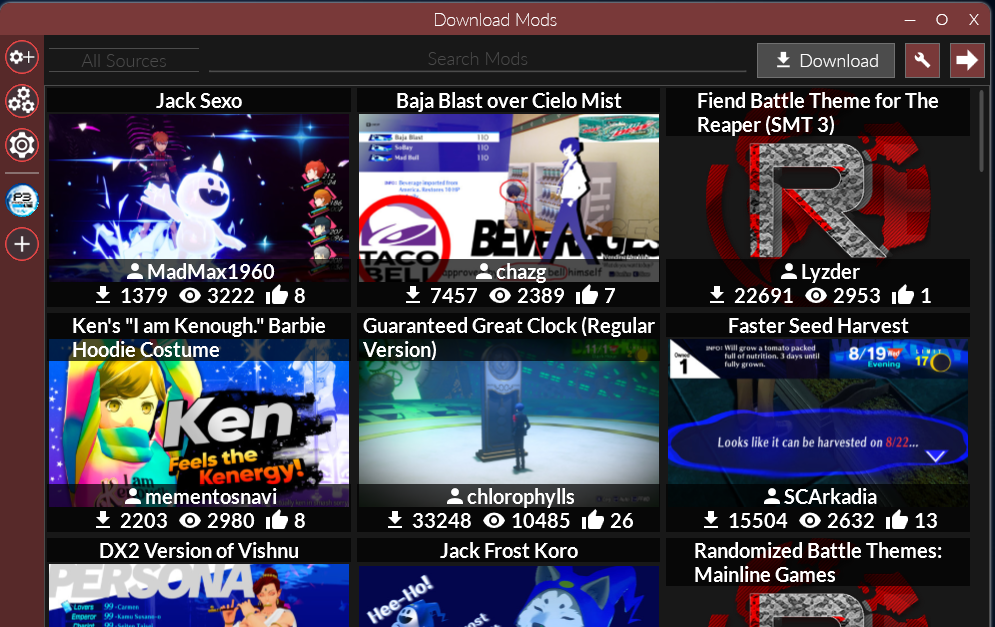The image size is (995, 627).
Task: Select Ken's "I am Kenough." Barbie title
Action: click(199, 337)
